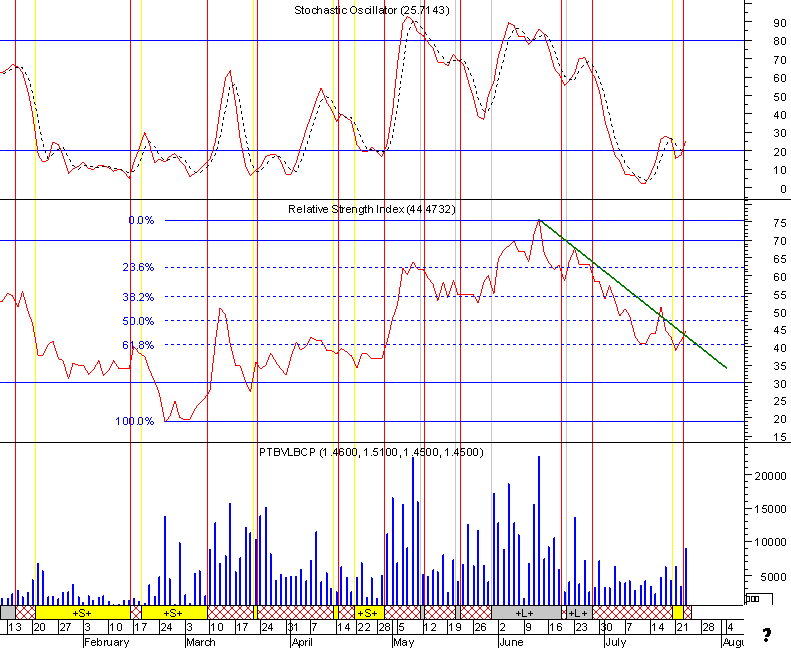The height and width of the screenshot is (648, 791).
Task: Click the March month label
Action: 201,642
